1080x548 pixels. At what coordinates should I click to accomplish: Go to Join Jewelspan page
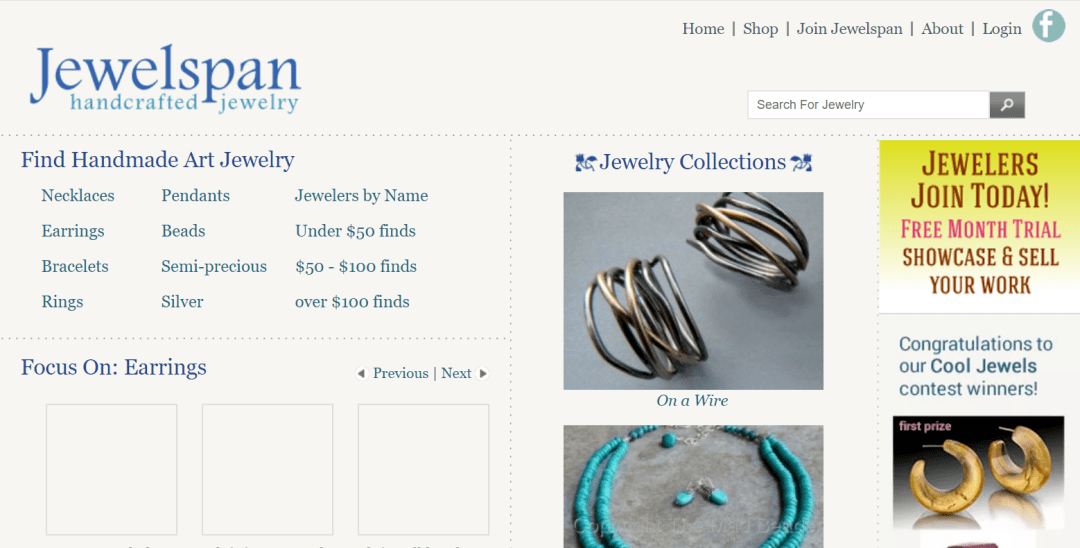[849, 29]
